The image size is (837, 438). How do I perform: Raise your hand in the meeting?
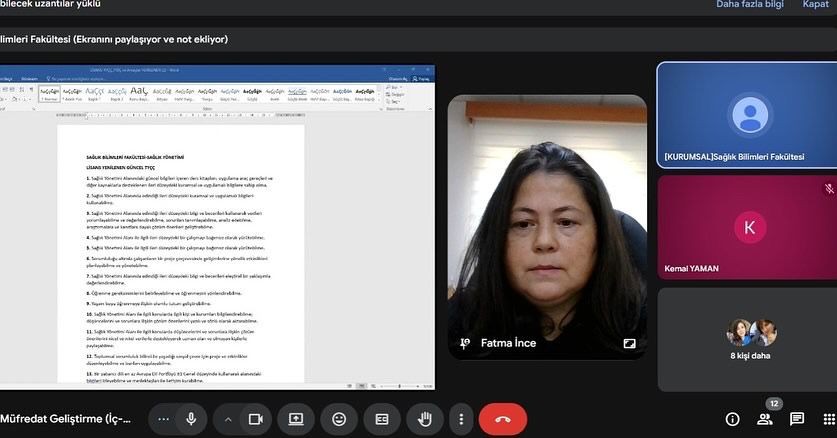pos(424,419)
